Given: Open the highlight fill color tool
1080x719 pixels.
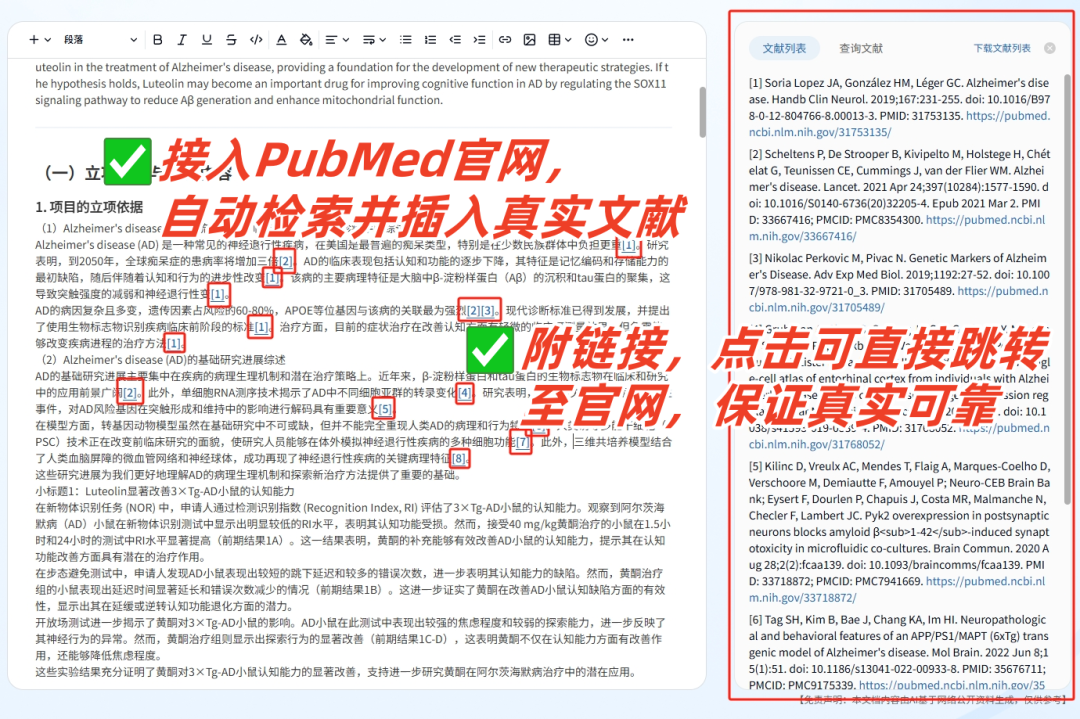Looking at the screenshot, I should (306, 40).
